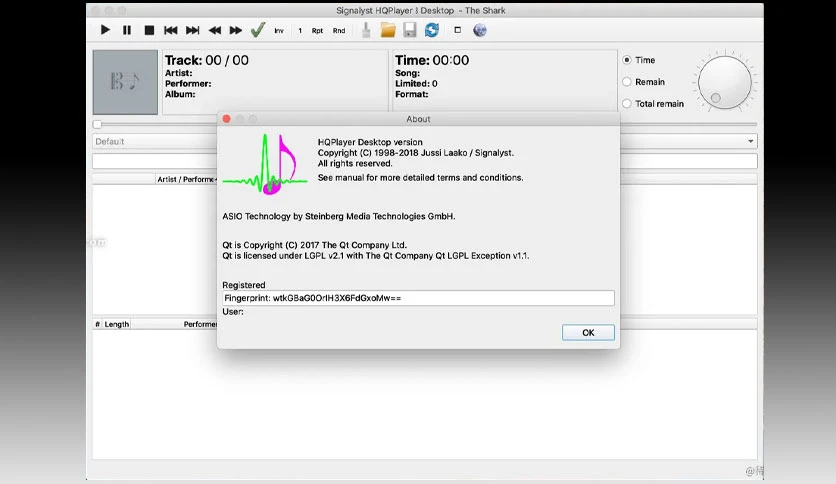Click the HQPlayer logo in About dialog
This screenshot has height=484, width=836.
pyautogui.click(x=265, y=164)
